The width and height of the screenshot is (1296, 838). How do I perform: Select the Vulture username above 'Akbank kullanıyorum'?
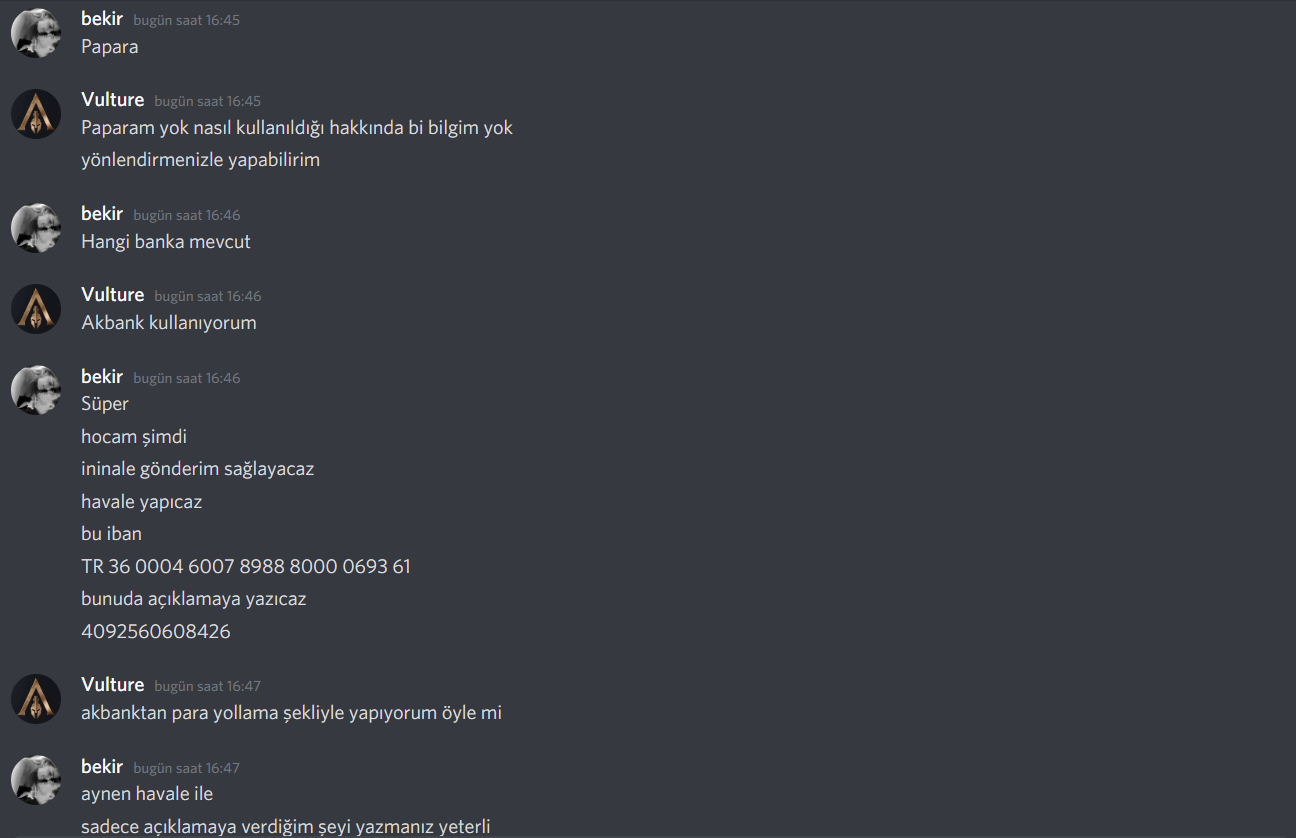[x=113, y=295]
